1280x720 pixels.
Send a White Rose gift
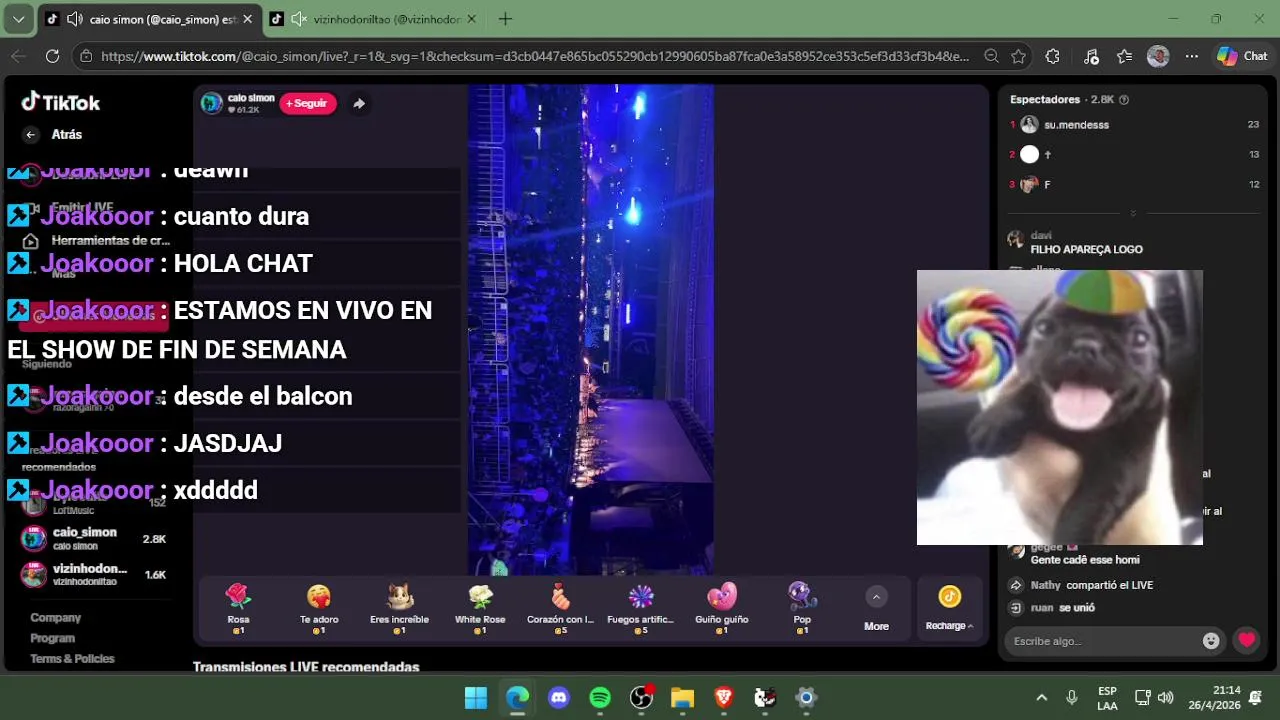click(x=480, y=609)
